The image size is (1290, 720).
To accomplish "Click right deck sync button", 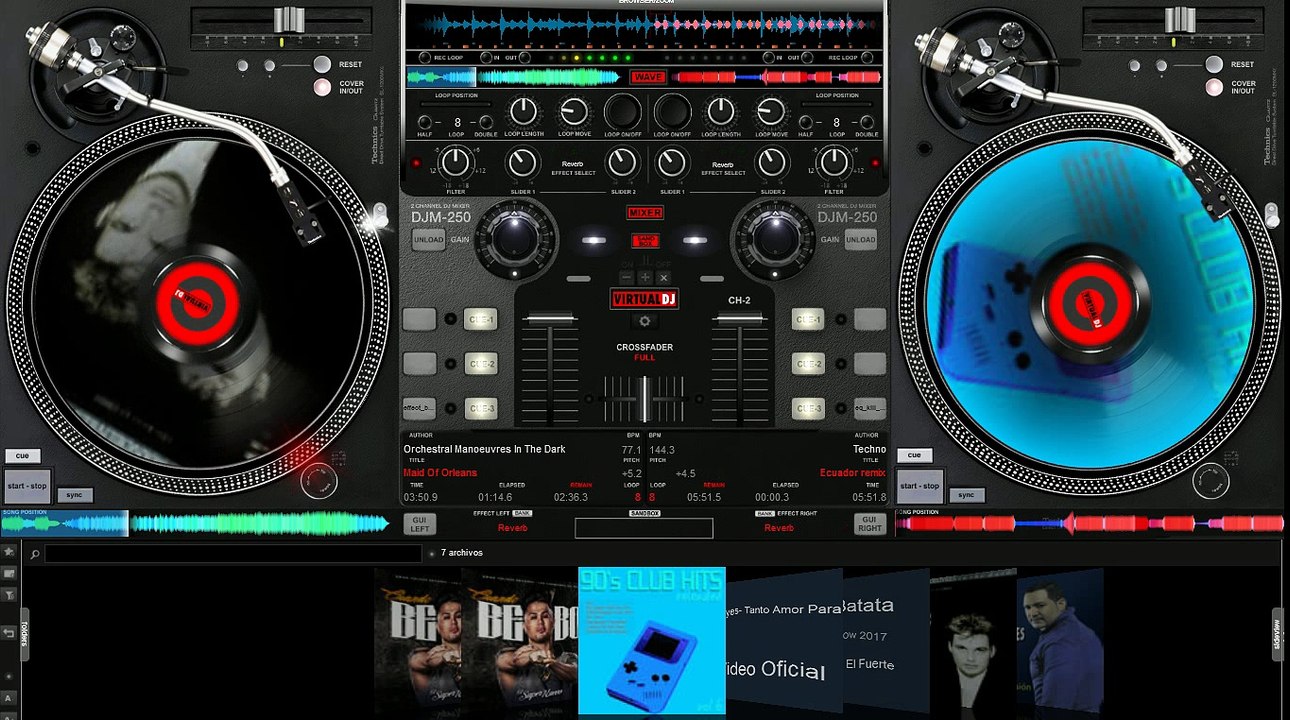I will tap(965, 495).
